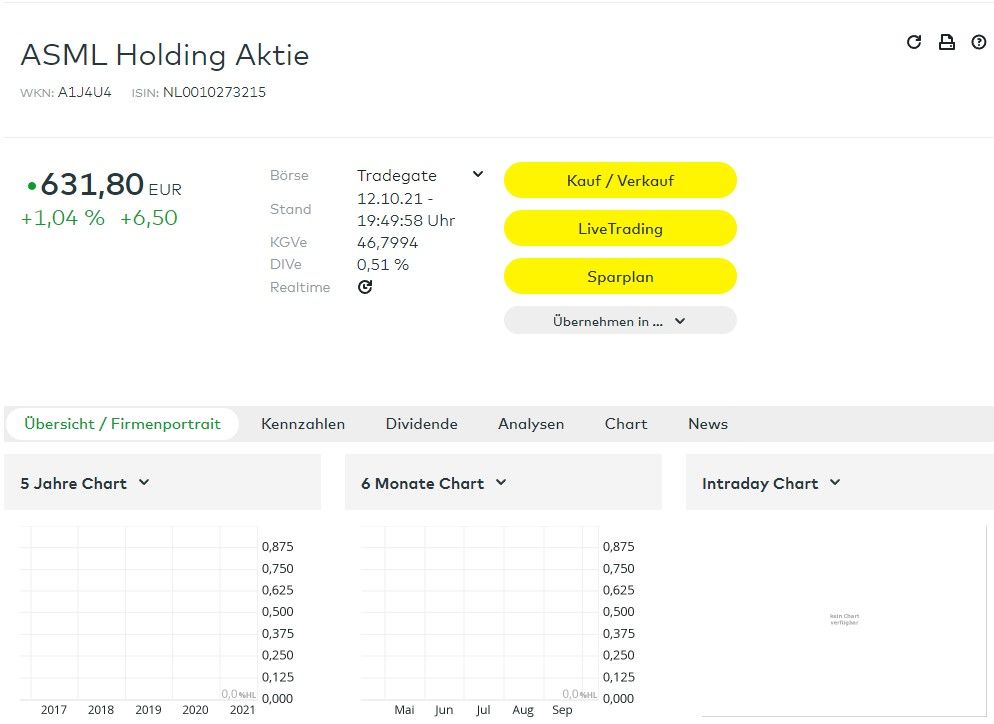994x724 pixels.
Task: Expand the Tradegate exchange dropdown
Action: pyautogui.click(x=477, y=175)
